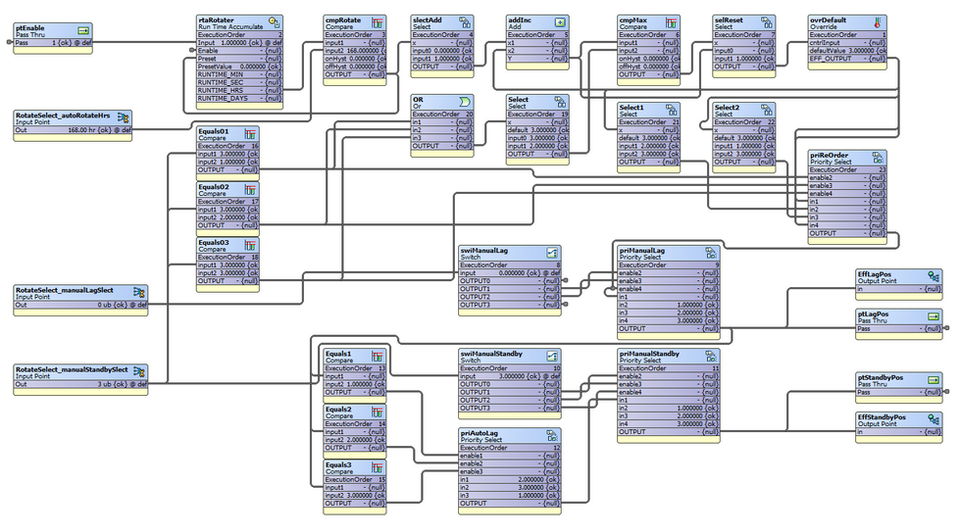This screenshot has height=528, width=960.
Task: Click the pass-thru icon on ptLagPos block
Action: [934, 317]
